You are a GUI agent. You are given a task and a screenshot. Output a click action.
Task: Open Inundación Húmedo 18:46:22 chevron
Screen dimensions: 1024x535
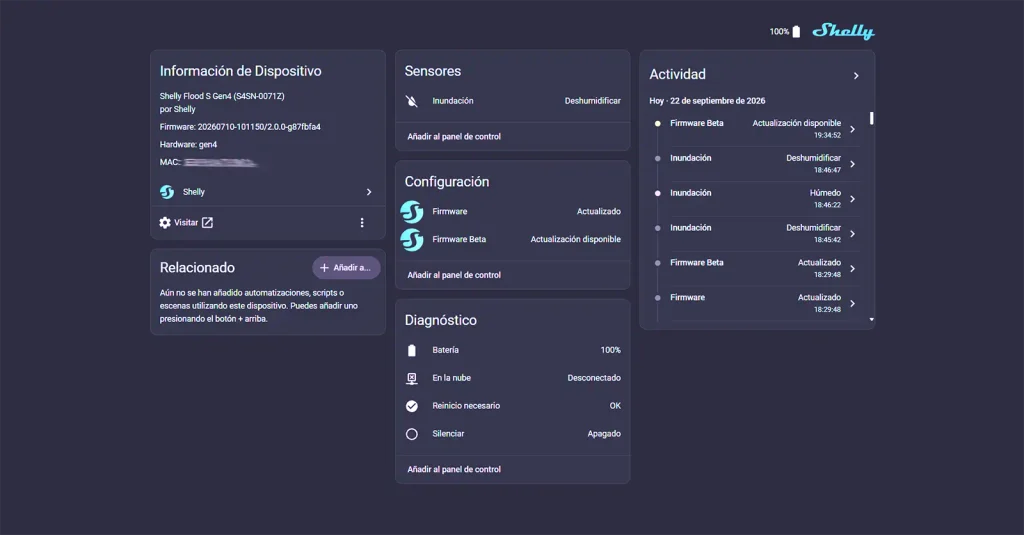click(x=852, y=199)
